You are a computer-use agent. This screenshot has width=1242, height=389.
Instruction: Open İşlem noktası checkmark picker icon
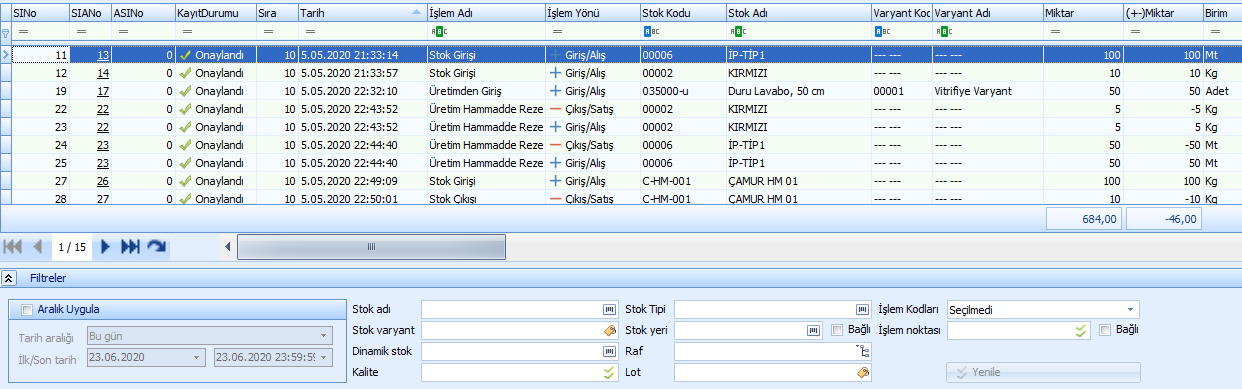[x=1081, y=330]
